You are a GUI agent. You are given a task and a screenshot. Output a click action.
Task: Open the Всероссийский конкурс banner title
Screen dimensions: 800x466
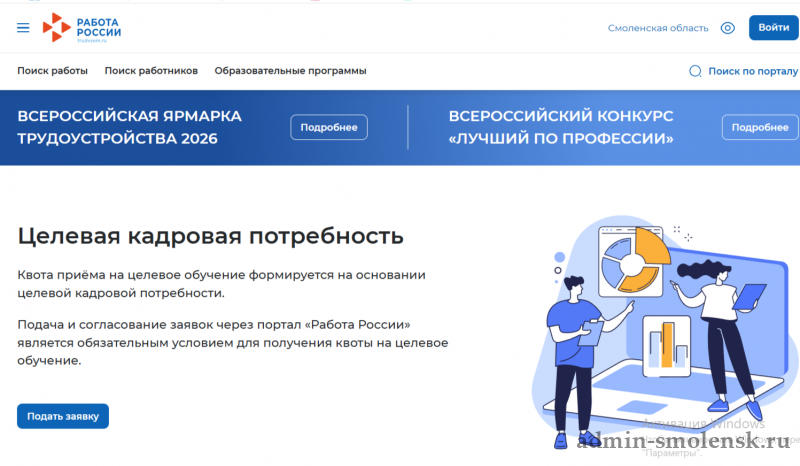point(561,127)
